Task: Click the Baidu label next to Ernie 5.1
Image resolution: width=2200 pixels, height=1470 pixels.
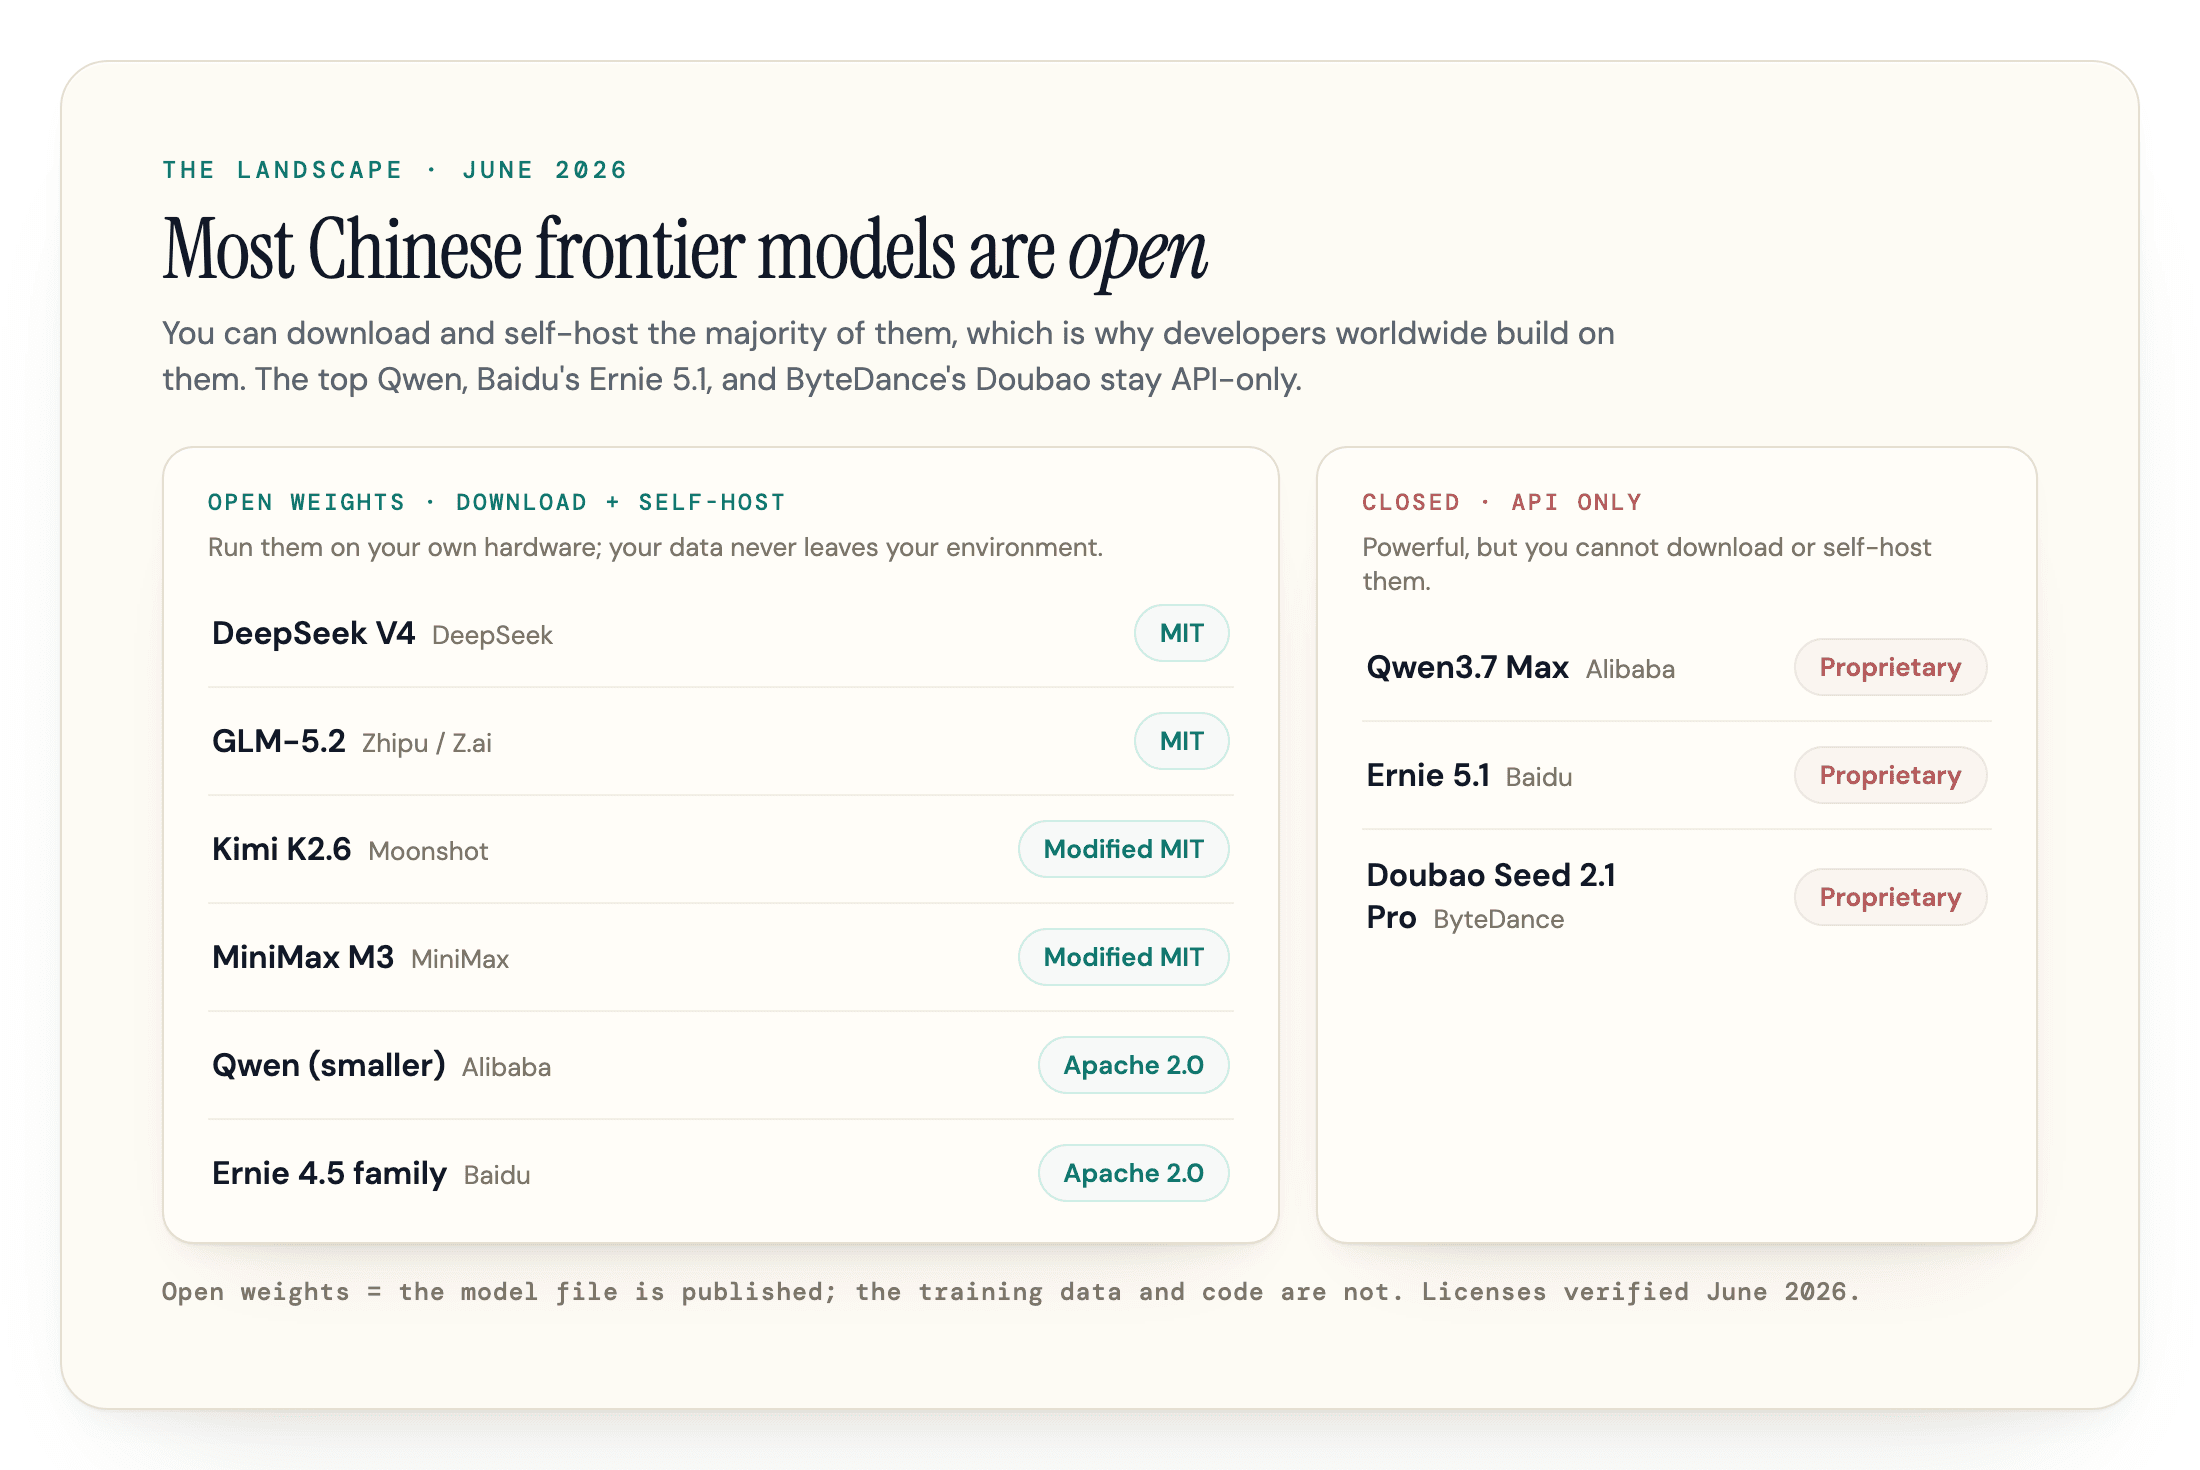Action: point(1539,777)
